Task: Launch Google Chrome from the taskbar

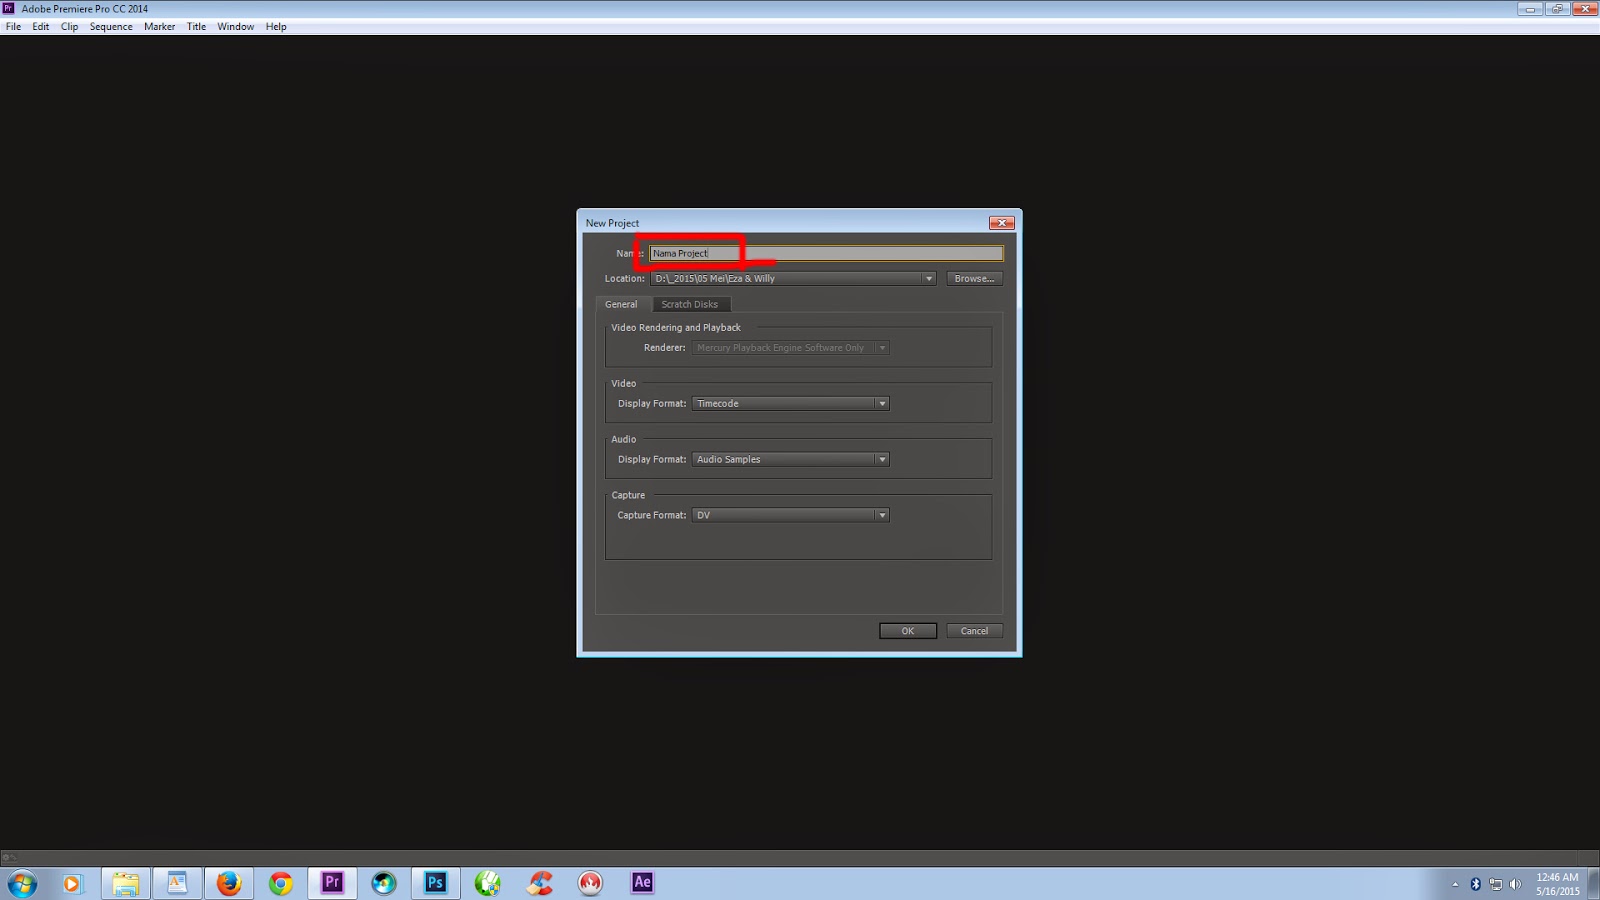Action: [x=281, y=883]
